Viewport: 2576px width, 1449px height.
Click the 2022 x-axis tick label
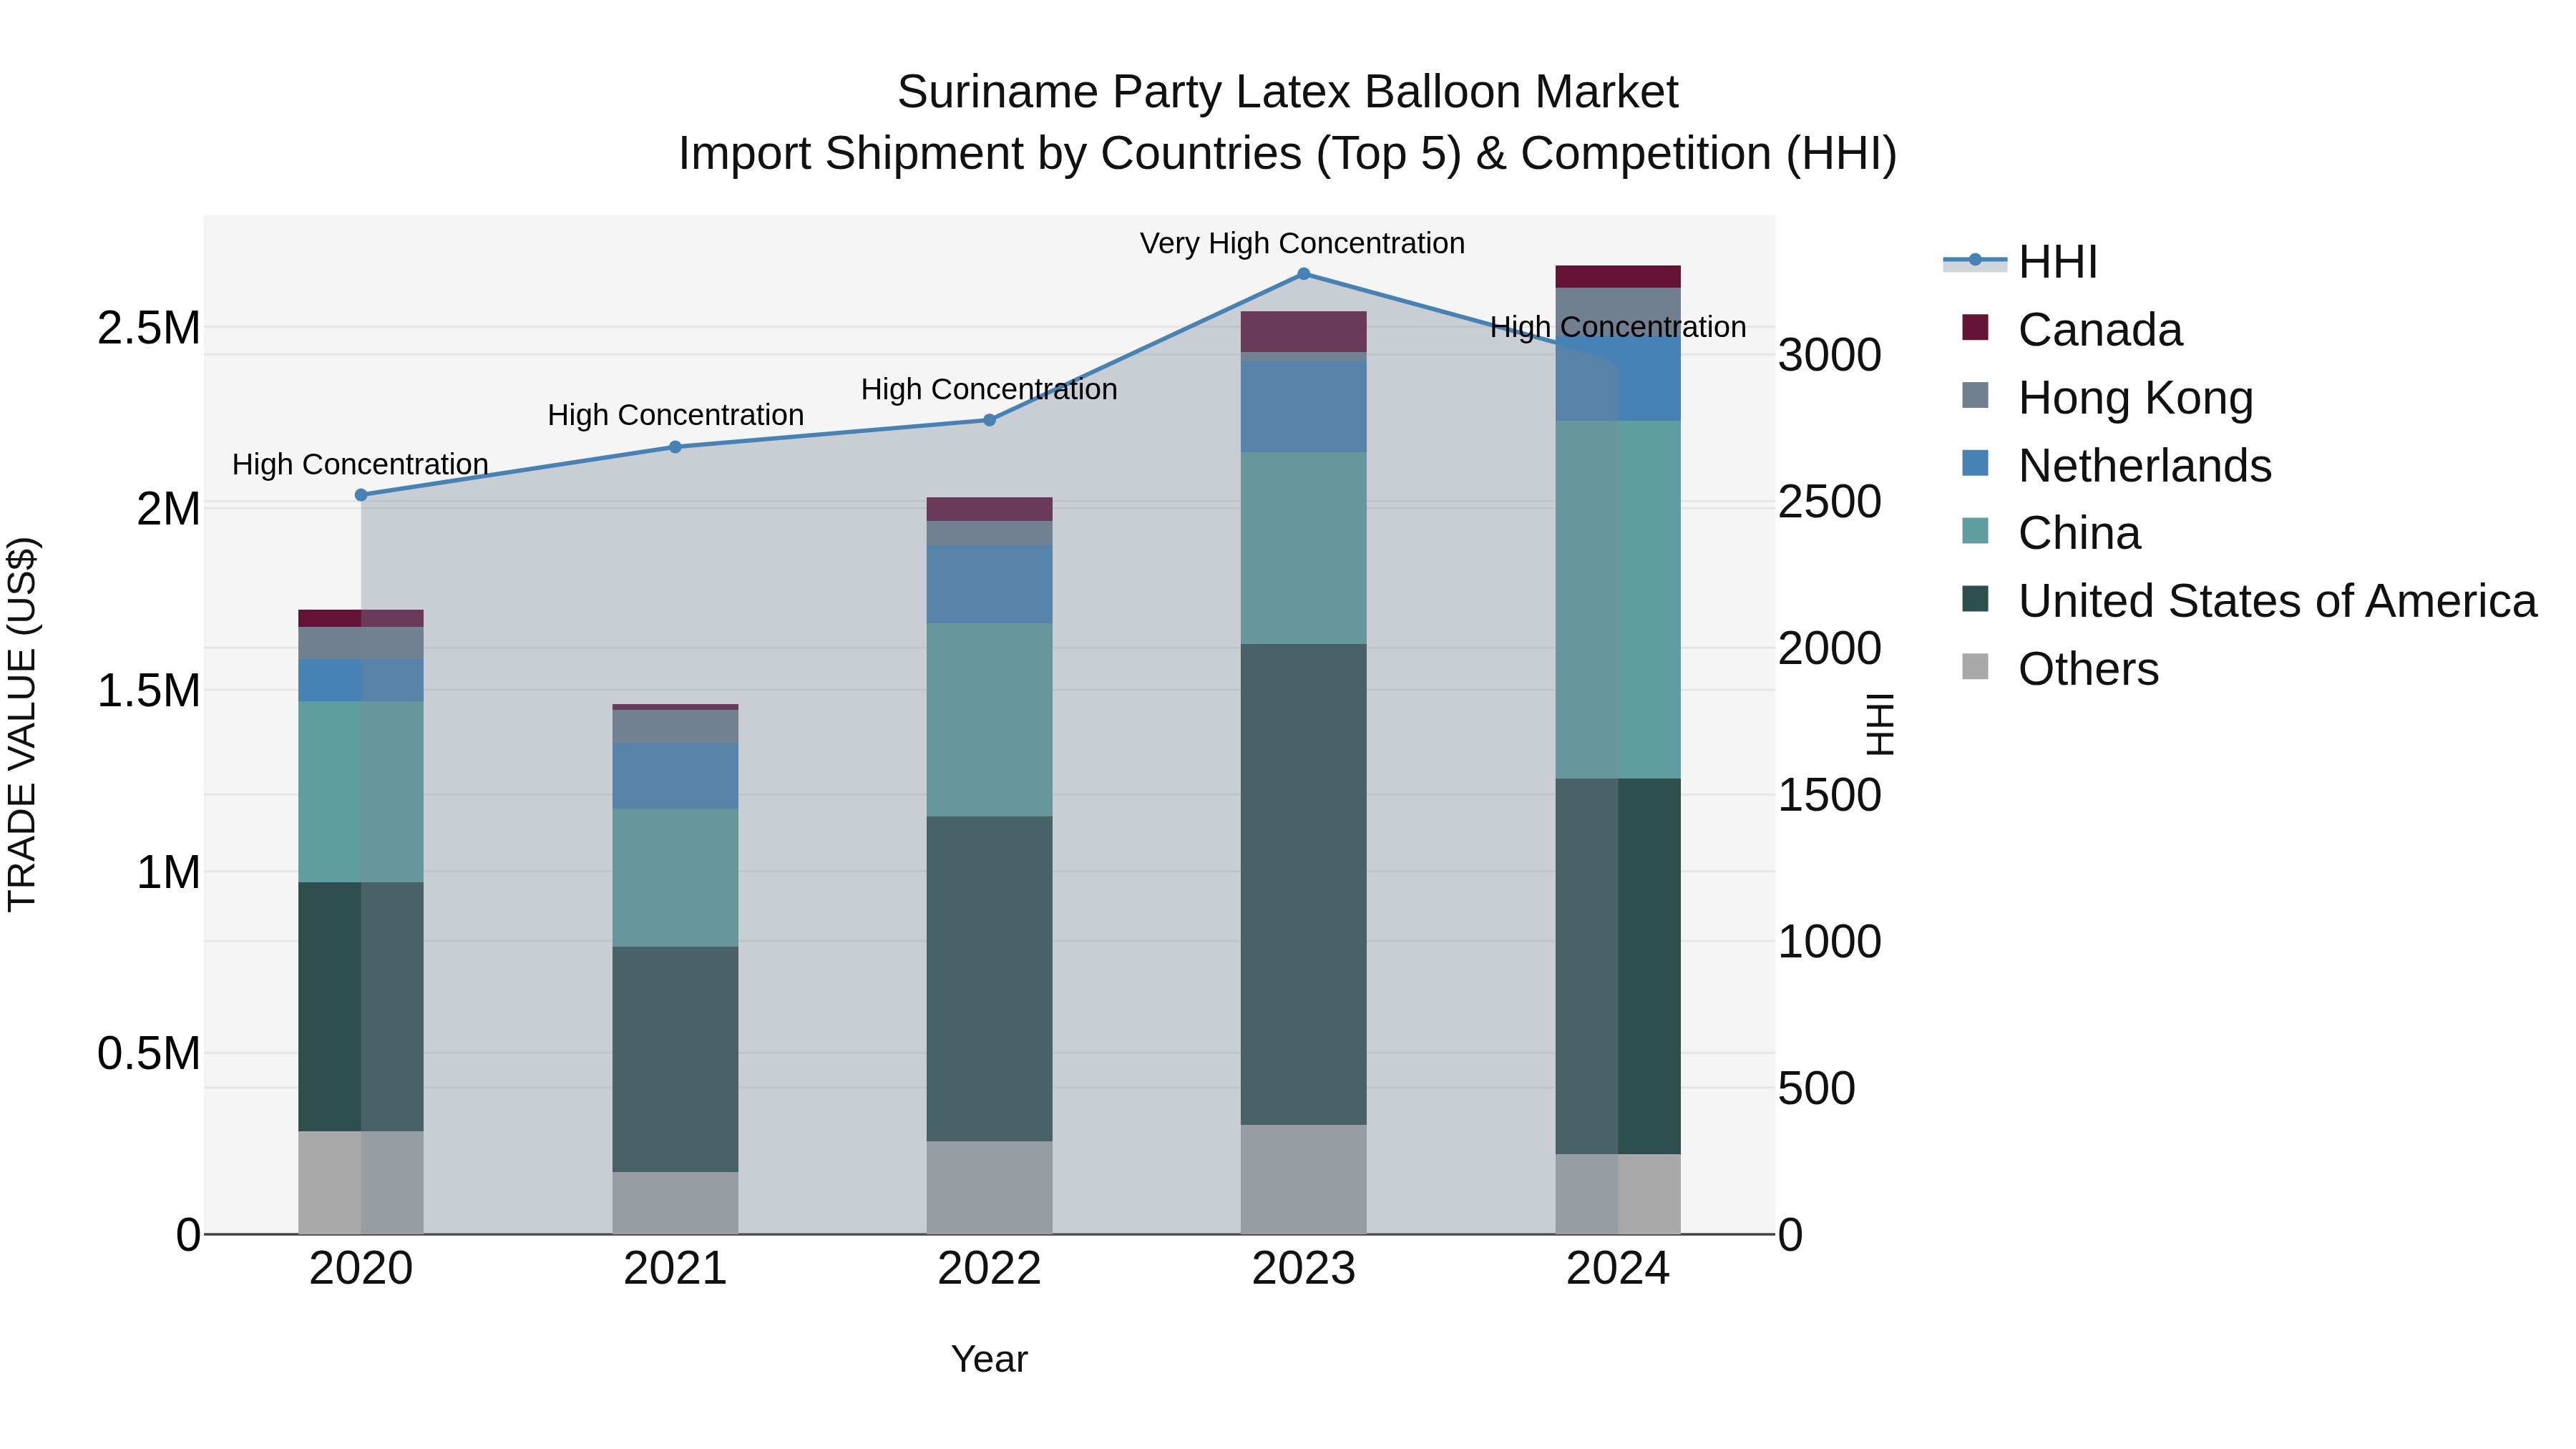point(989,1269)
